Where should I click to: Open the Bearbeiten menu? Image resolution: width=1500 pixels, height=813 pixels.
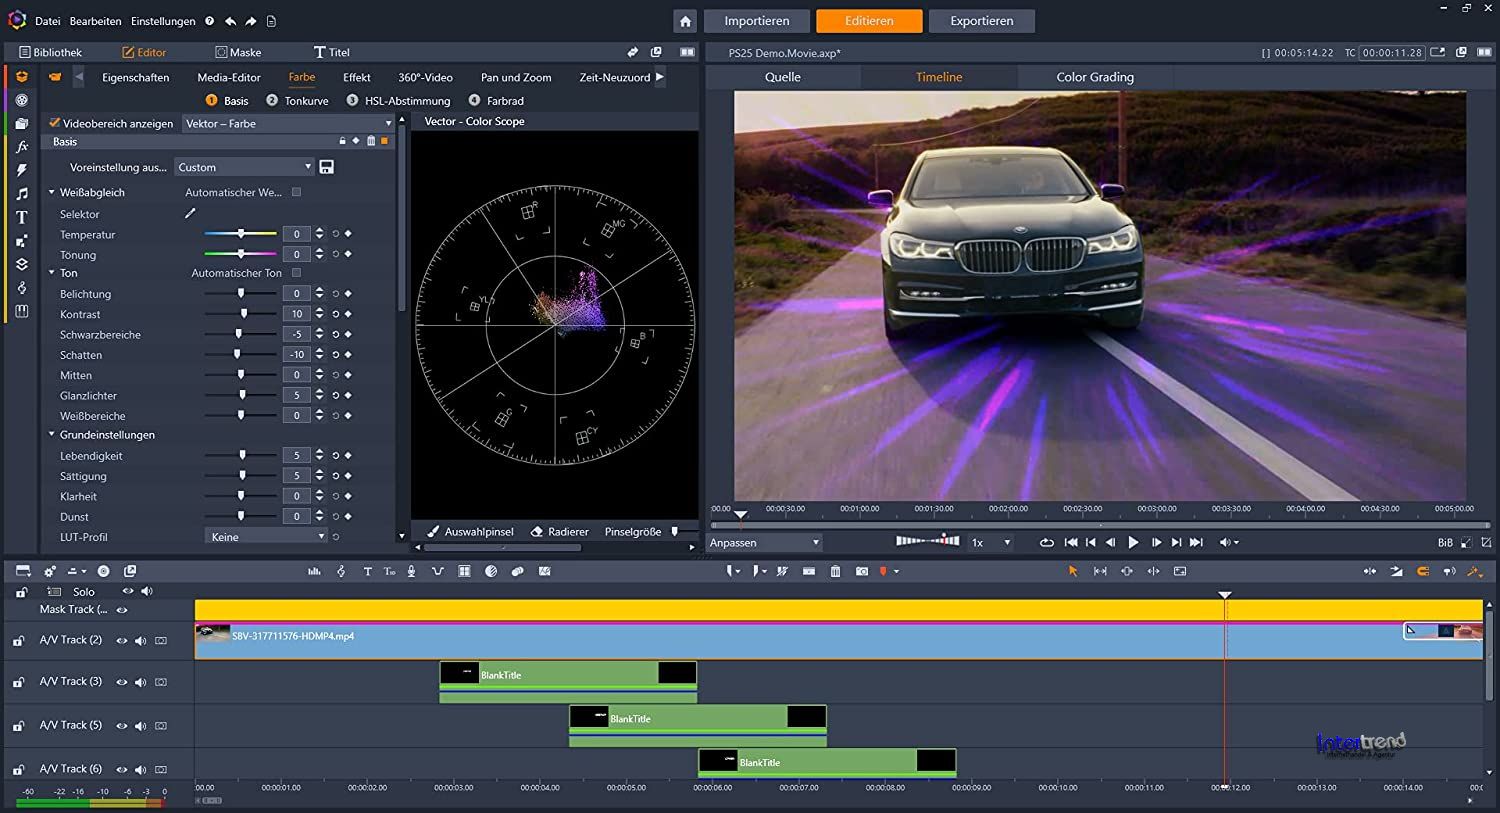[96, 21]
